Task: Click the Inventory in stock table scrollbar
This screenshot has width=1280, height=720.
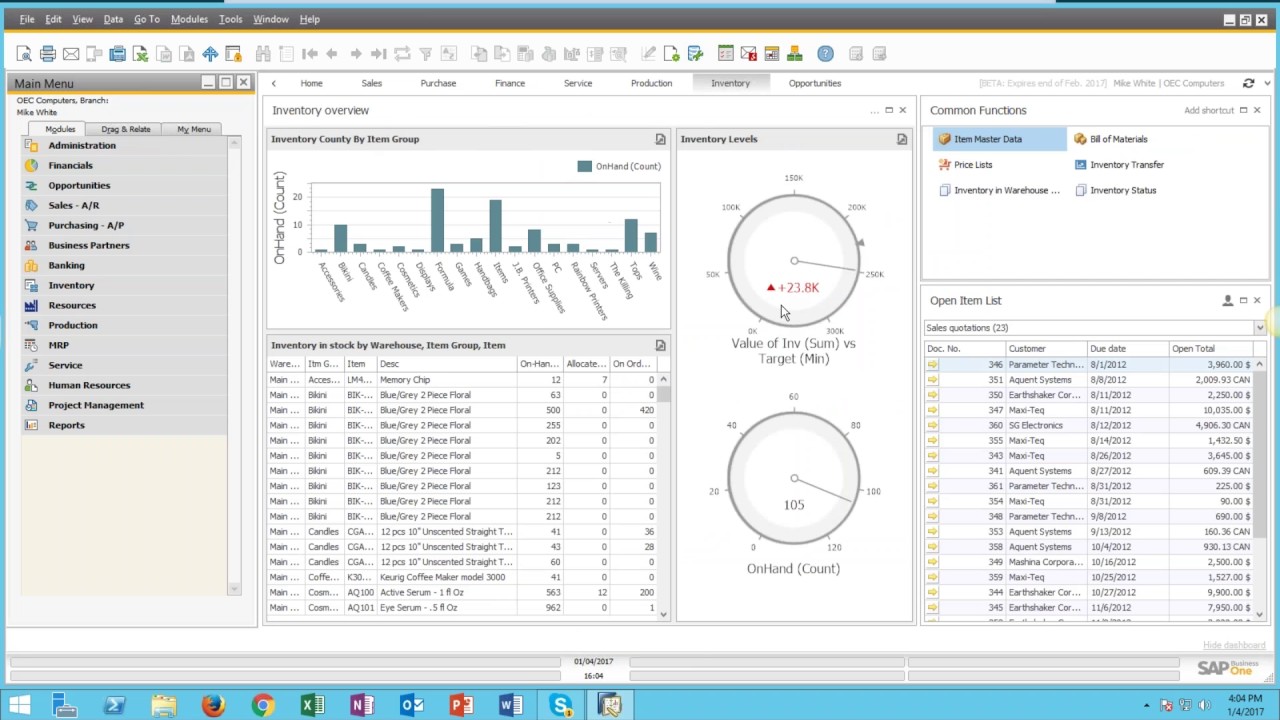Action: pos(663,495)
